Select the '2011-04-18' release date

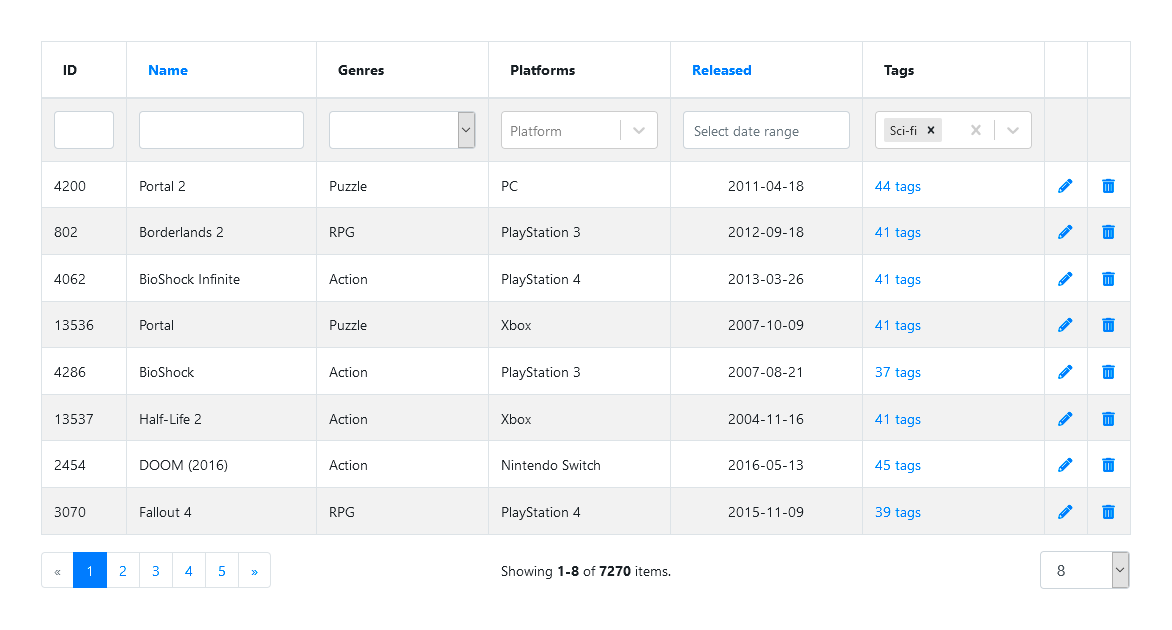(766, 186)
